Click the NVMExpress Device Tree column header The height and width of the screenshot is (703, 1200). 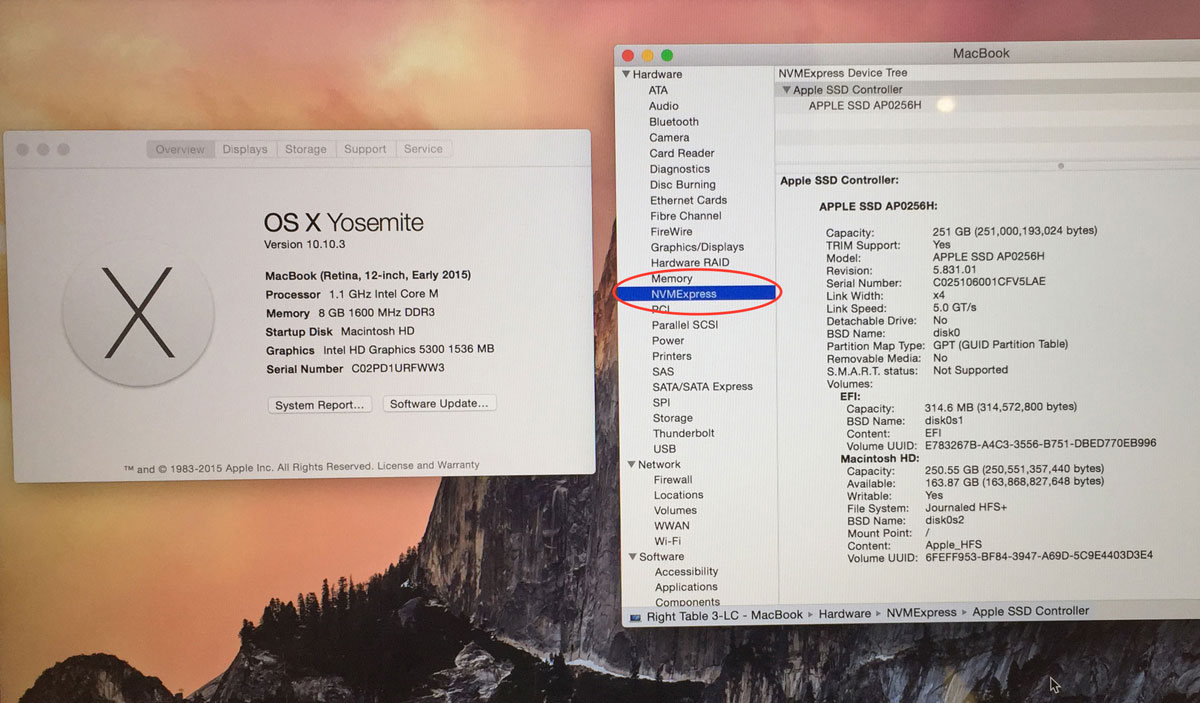843,73
